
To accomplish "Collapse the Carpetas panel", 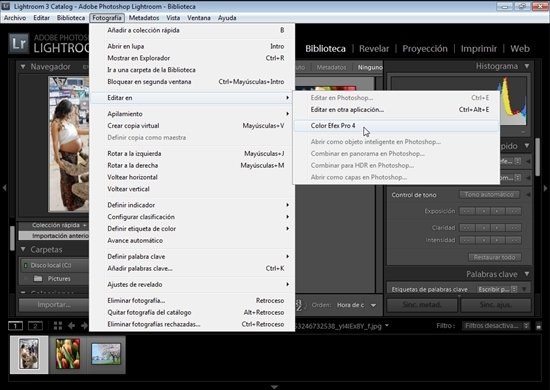I will coord(23,249).
